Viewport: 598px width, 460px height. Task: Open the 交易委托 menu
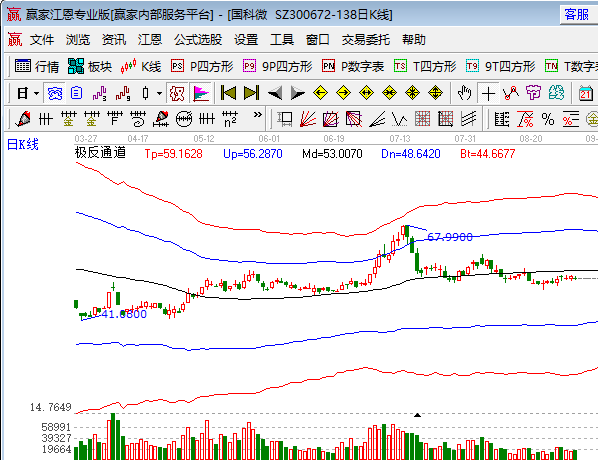tap(366, 40)
